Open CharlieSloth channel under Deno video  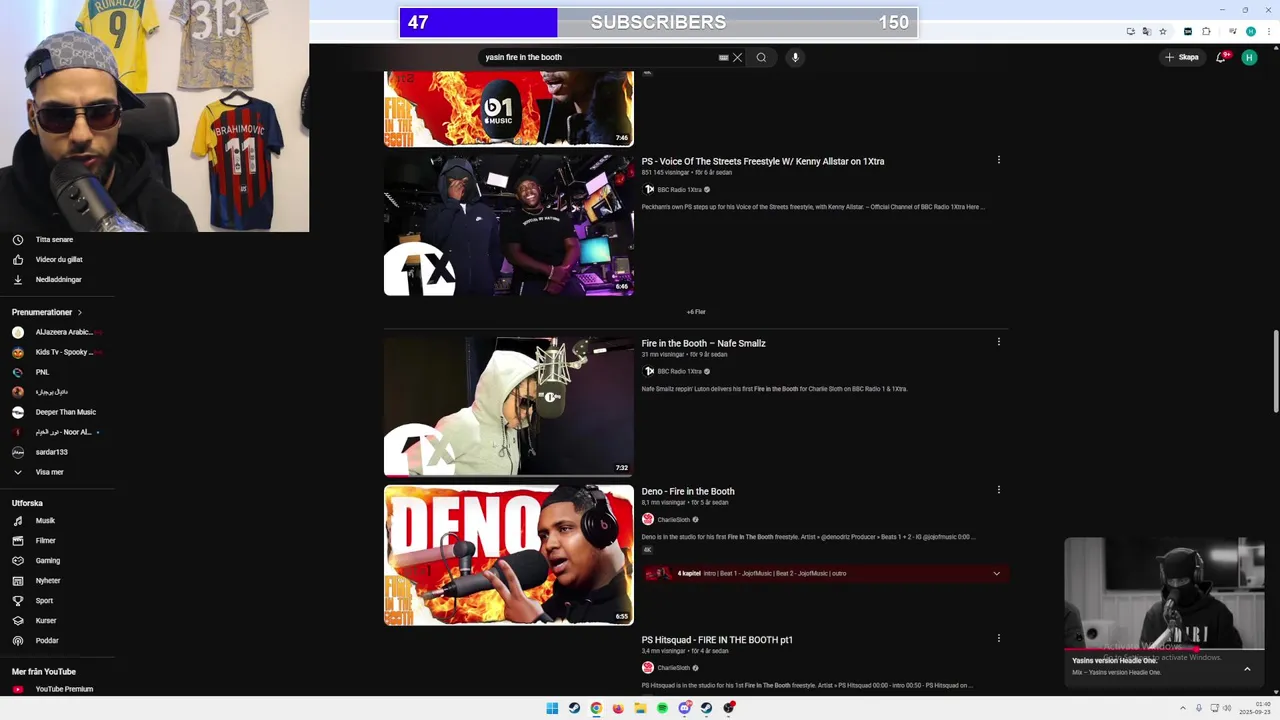[674, 519]
